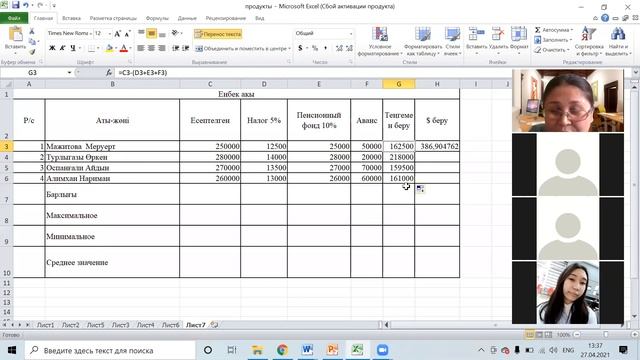Select the column G header
Image resolution: width=640 pixels, height=360 pixels.
point(399,84)
